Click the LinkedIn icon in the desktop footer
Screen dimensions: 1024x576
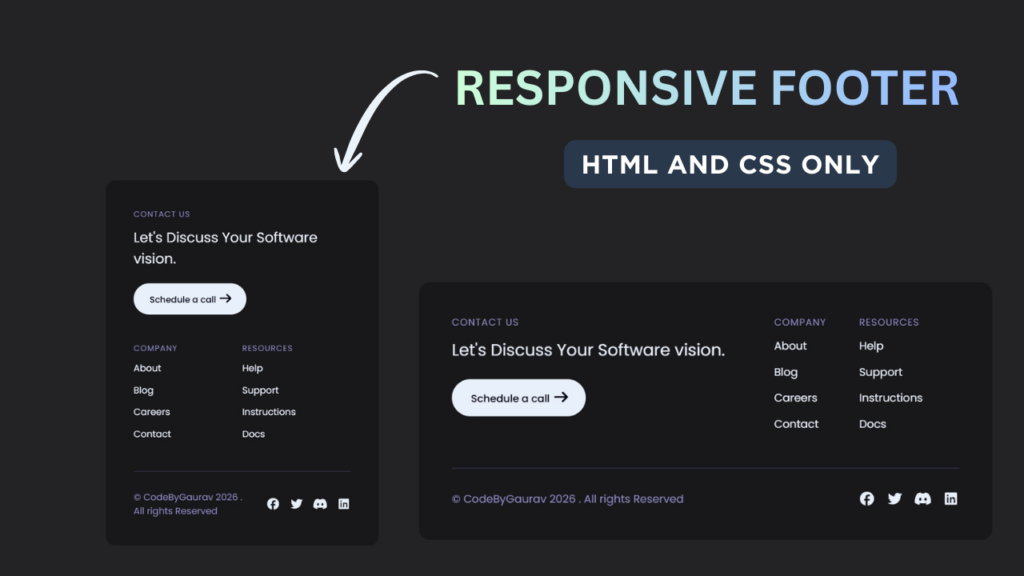pos(951,498)
